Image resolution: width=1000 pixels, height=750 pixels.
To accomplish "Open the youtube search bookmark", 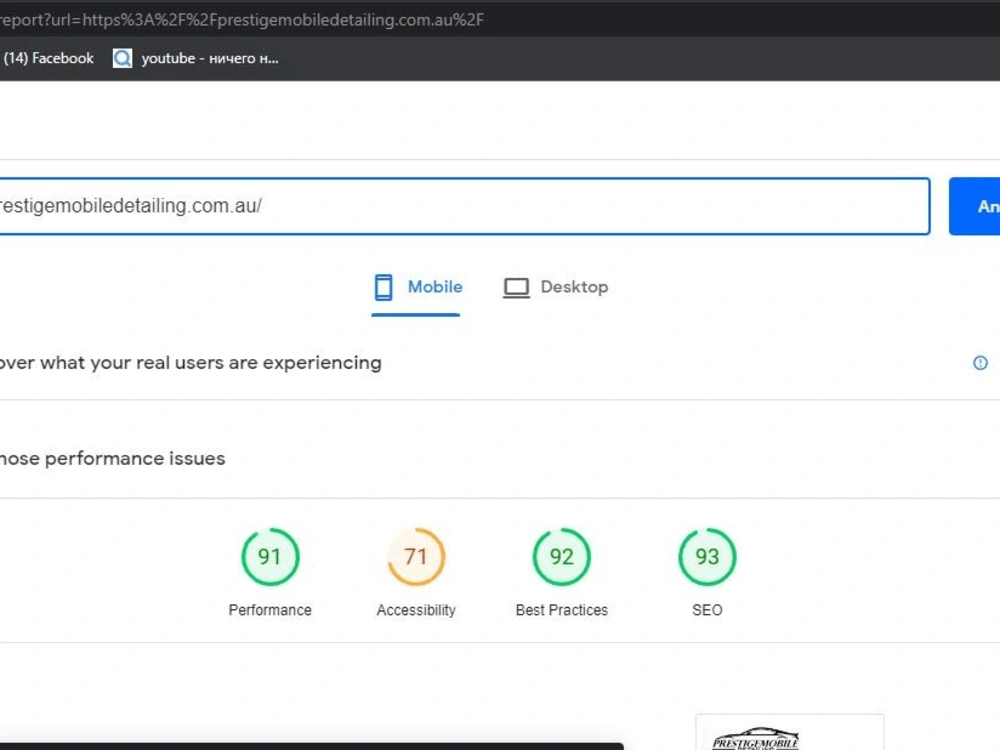I will click(x=196, y=58).
